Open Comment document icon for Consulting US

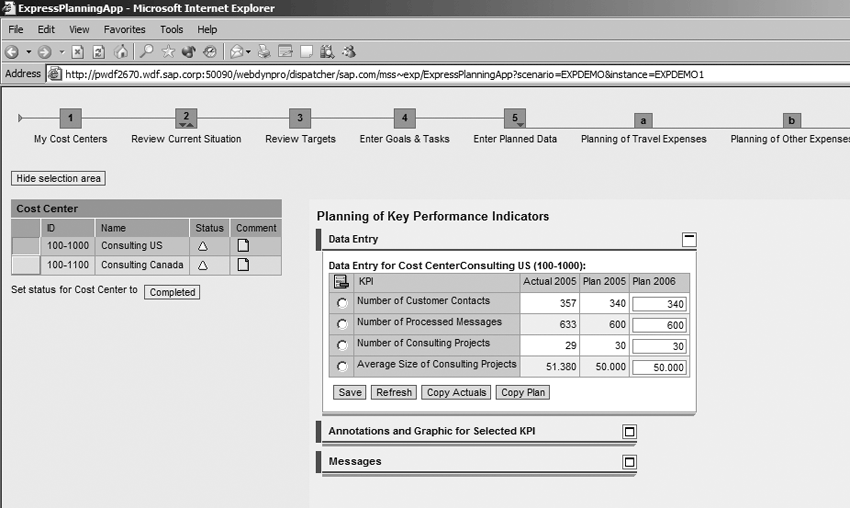click(x=243, y=246)
